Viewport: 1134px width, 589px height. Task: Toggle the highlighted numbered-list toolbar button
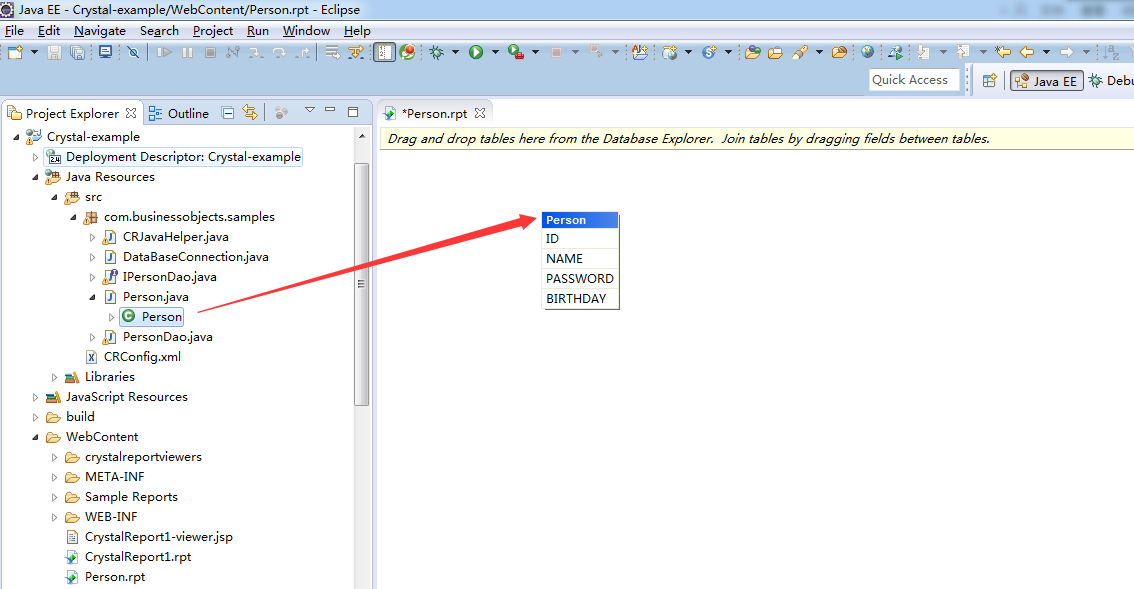[x=384, y=52]
